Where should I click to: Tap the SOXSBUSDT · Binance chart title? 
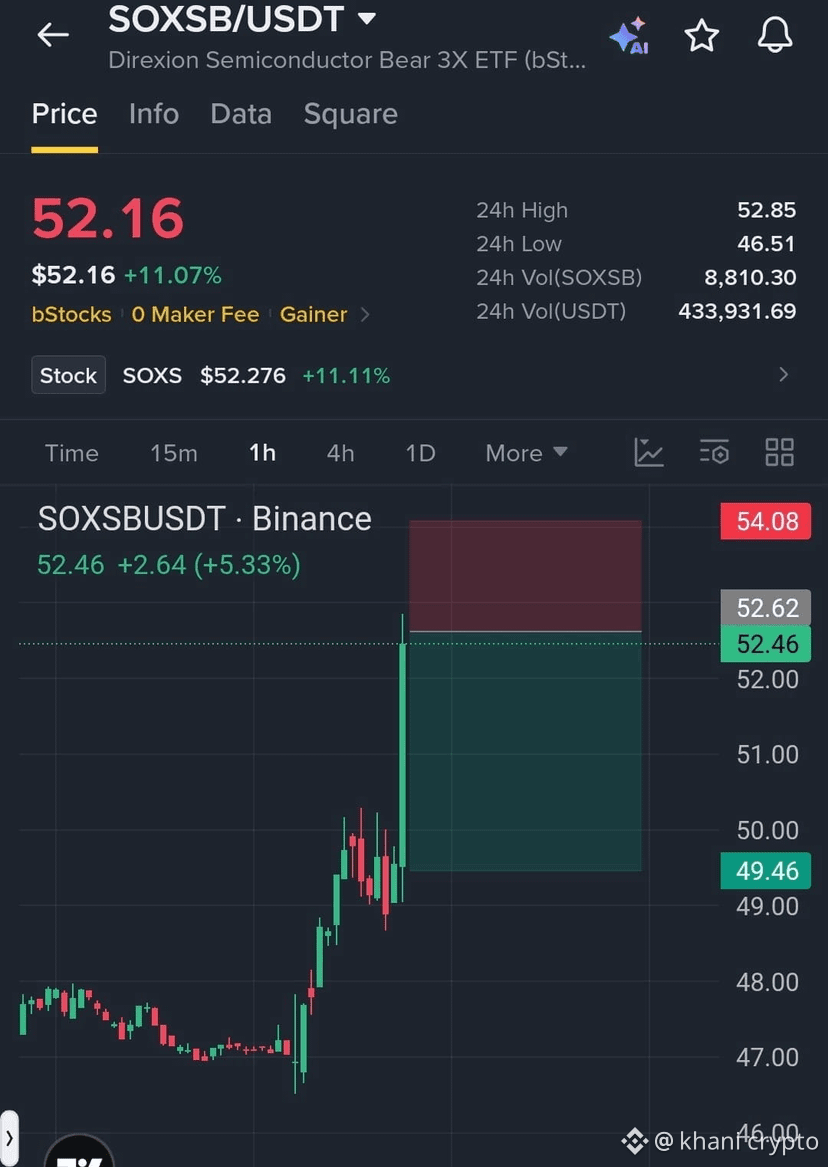pos(205,519)
